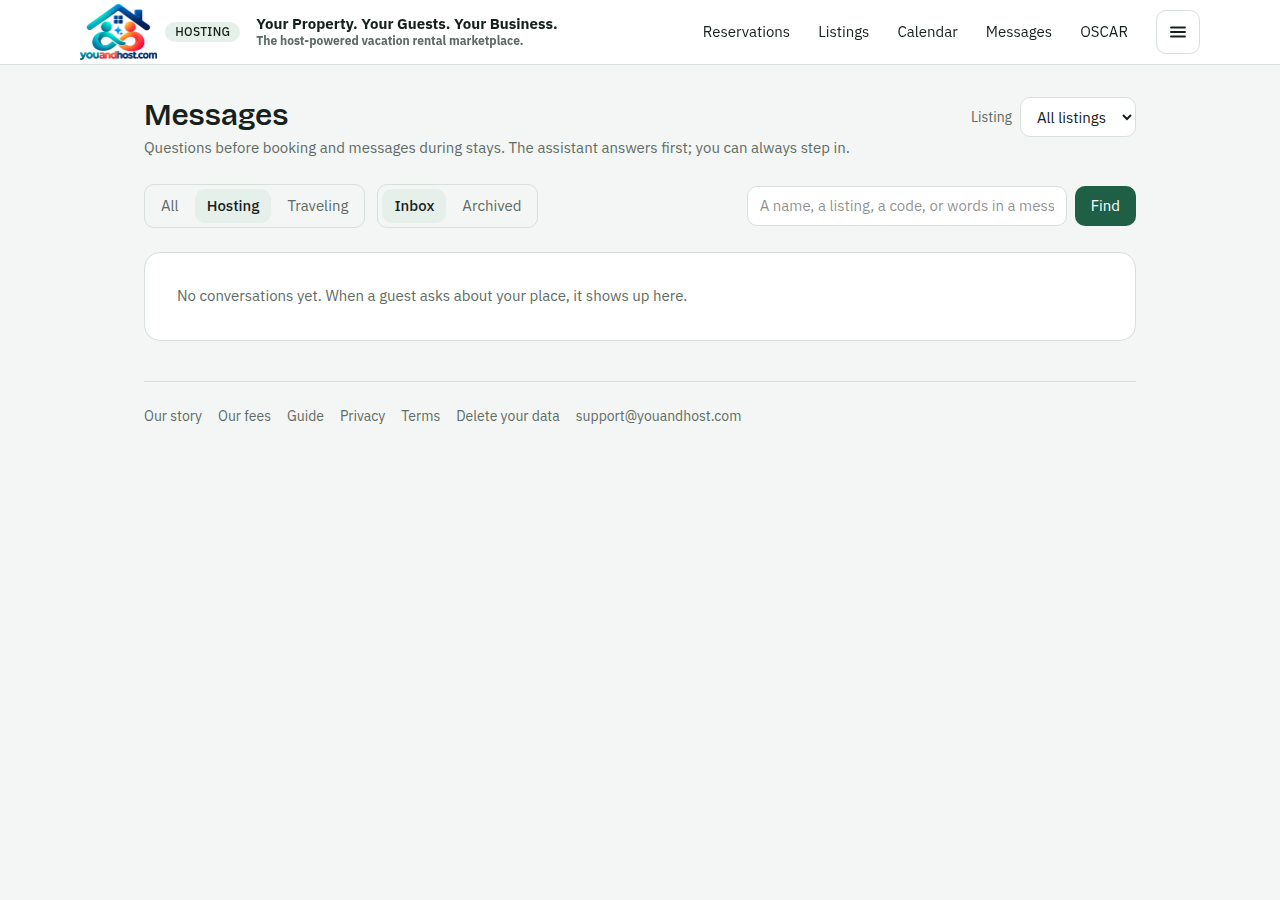Click the 'host-powered vacation rental marketplace' subtitle
Screen dimensions: 1280x900
pos(389,41)
